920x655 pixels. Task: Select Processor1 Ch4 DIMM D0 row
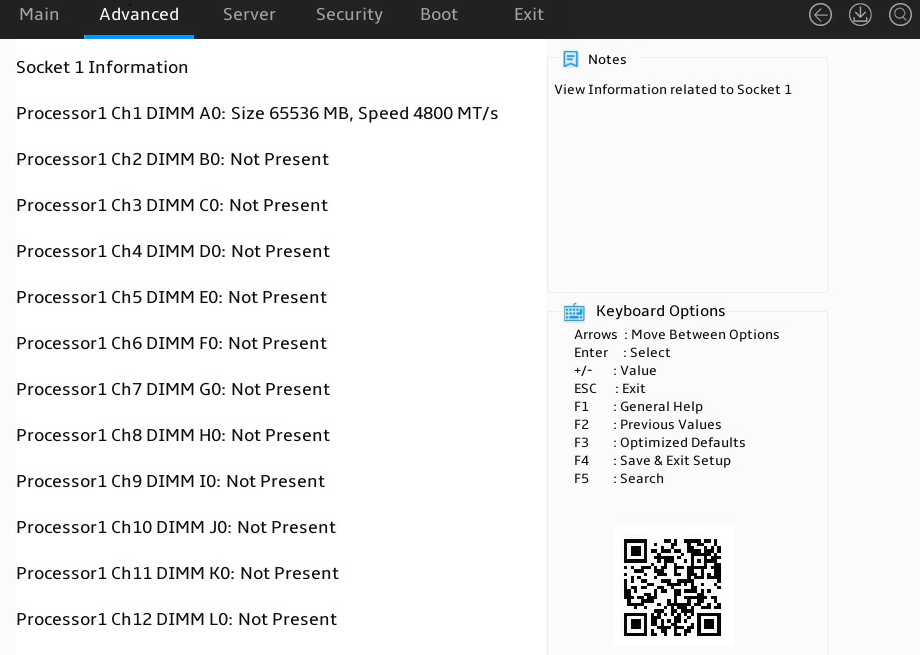(173, 251)
